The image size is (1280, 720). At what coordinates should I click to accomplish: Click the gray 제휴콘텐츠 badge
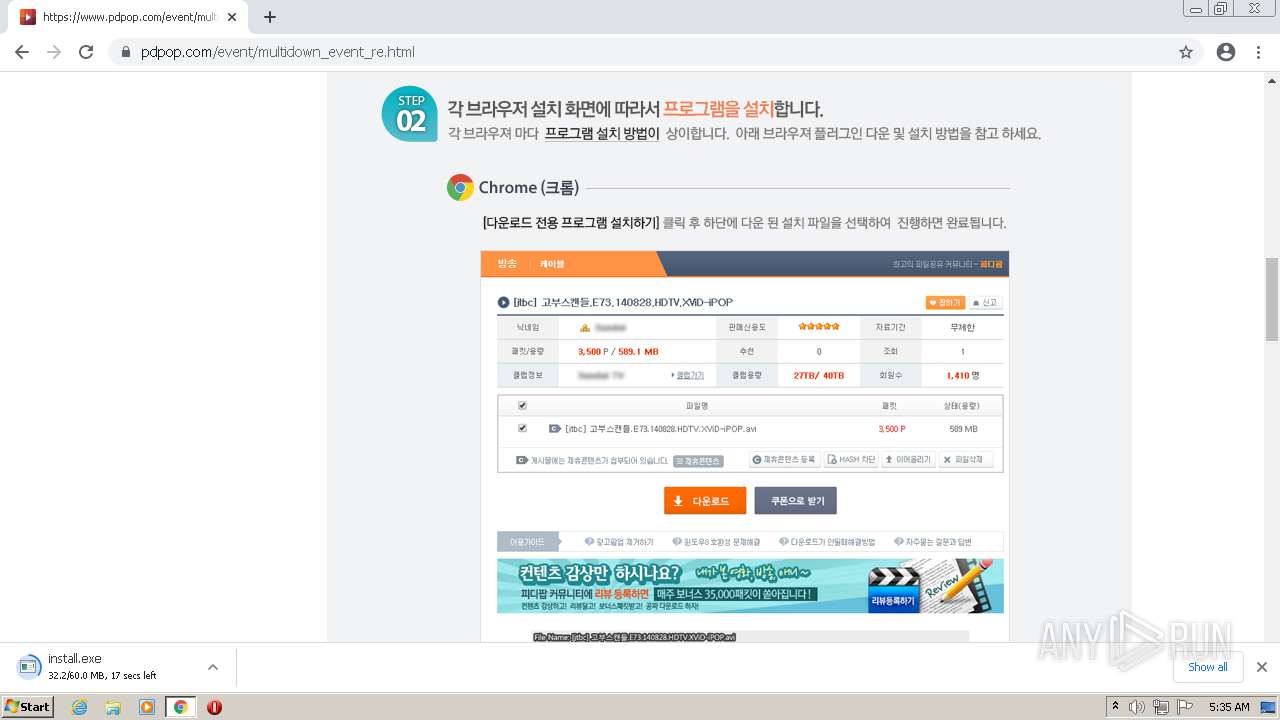tap(698, 461)
